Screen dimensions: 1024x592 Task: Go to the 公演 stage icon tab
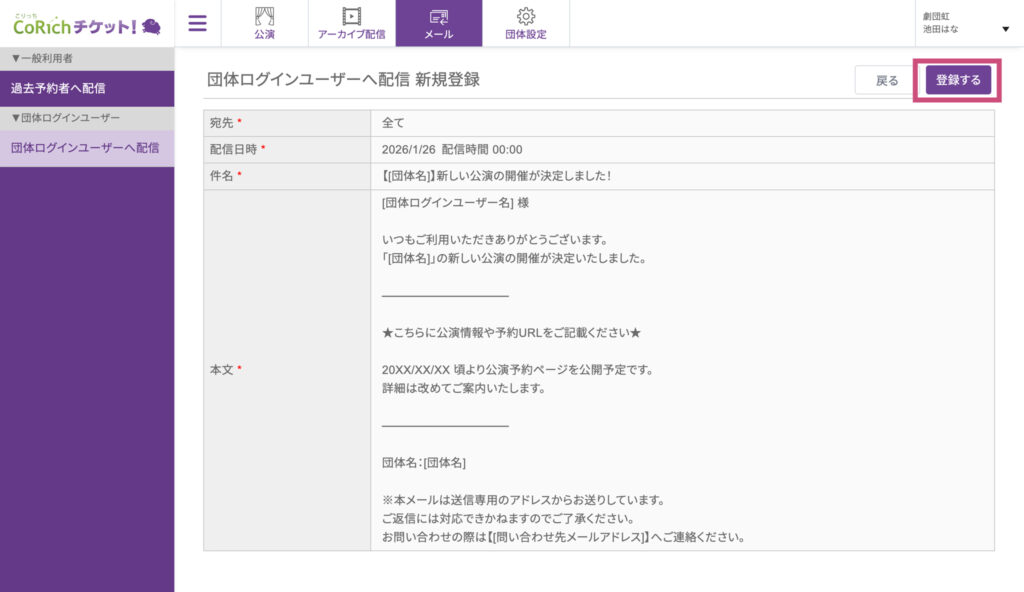[x=264, y=23]
